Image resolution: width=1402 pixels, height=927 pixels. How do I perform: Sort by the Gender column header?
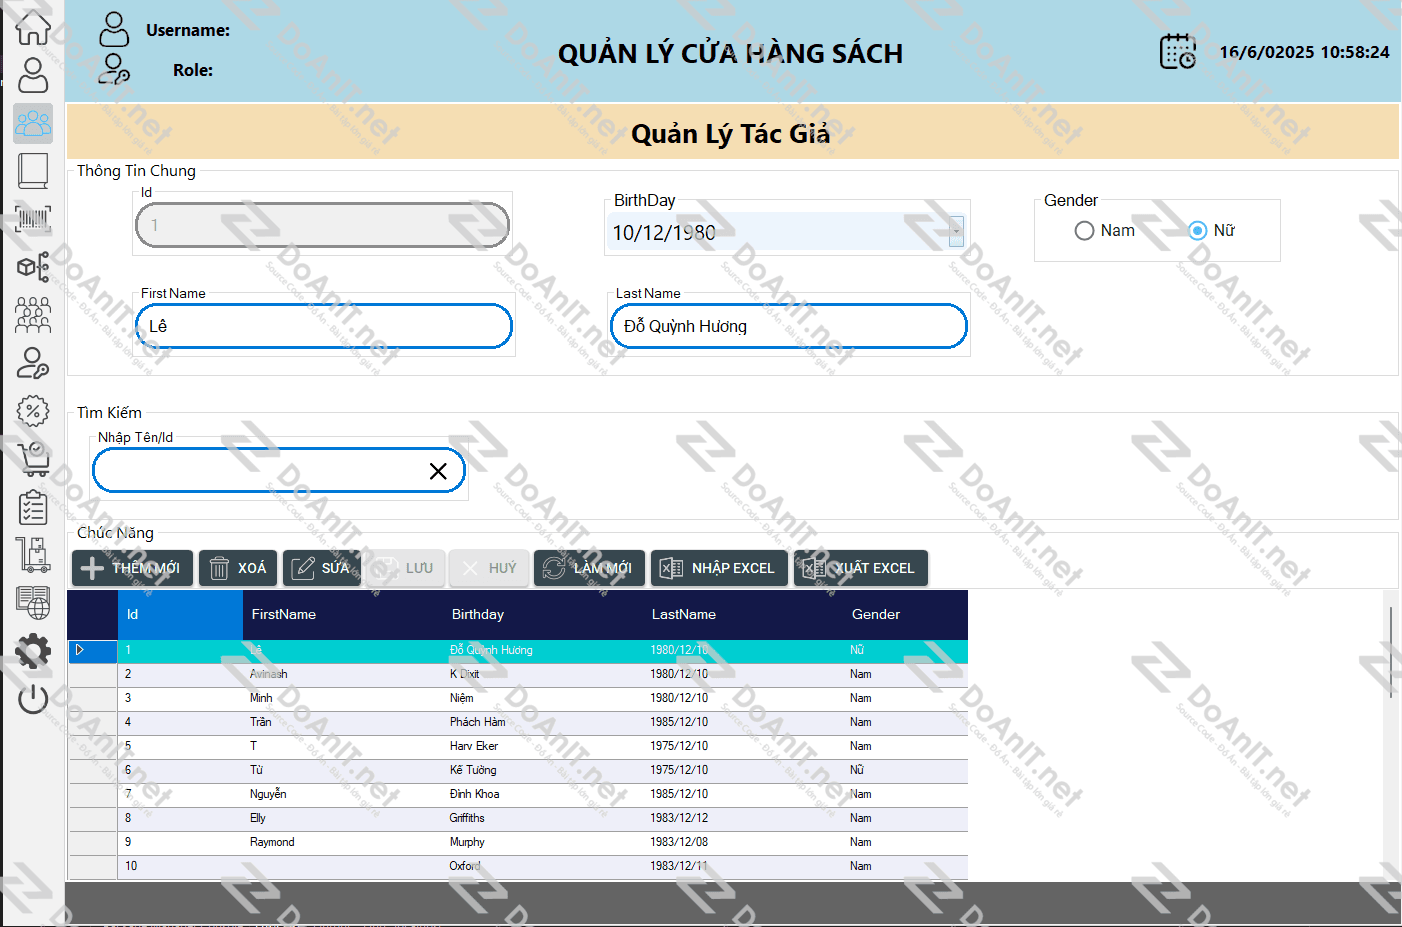click(905, 615)
